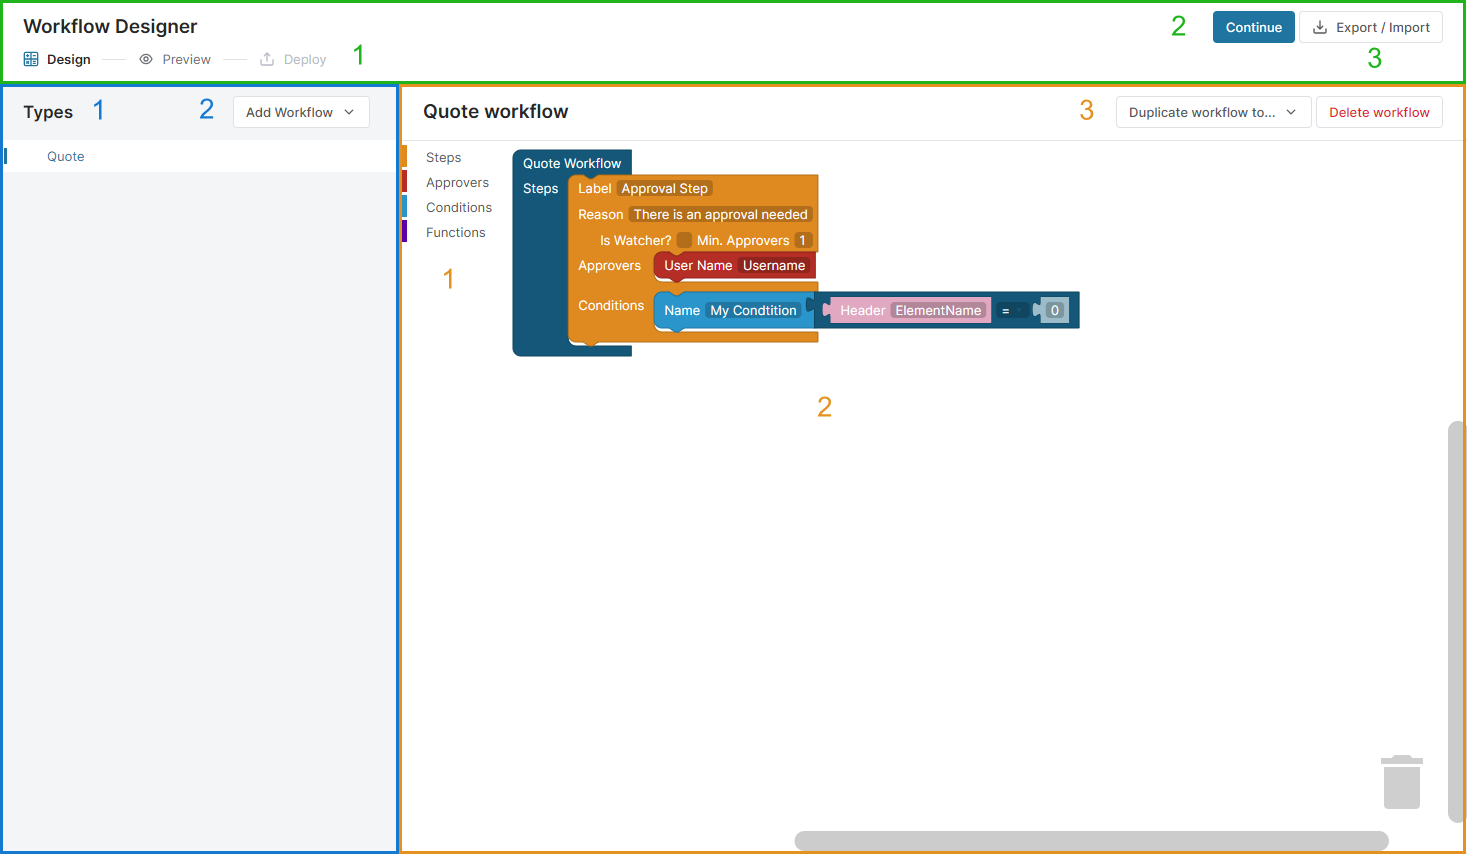
Task: Edit the Approval Step label field
Action: [x=664, y=188]
